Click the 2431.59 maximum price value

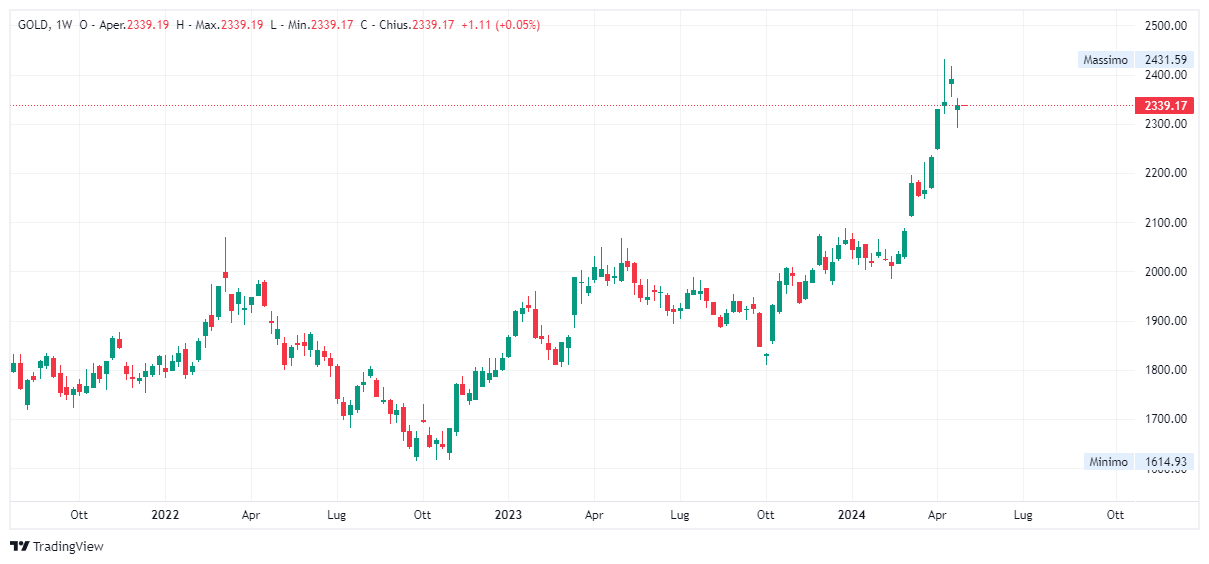coord(1165,60)
